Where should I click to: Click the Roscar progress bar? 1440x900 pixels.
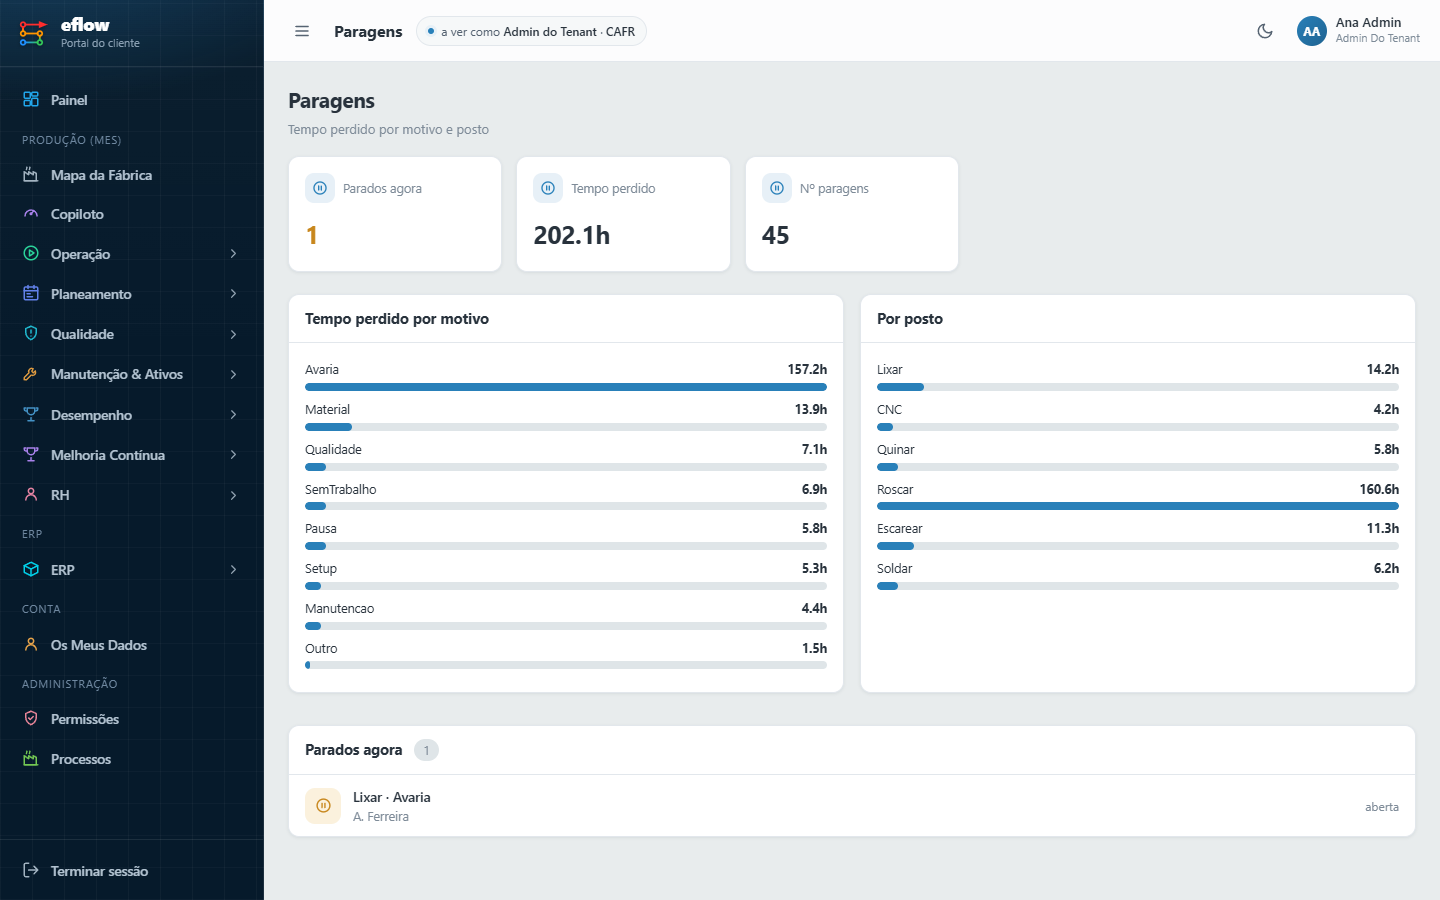pos(1138,506)
